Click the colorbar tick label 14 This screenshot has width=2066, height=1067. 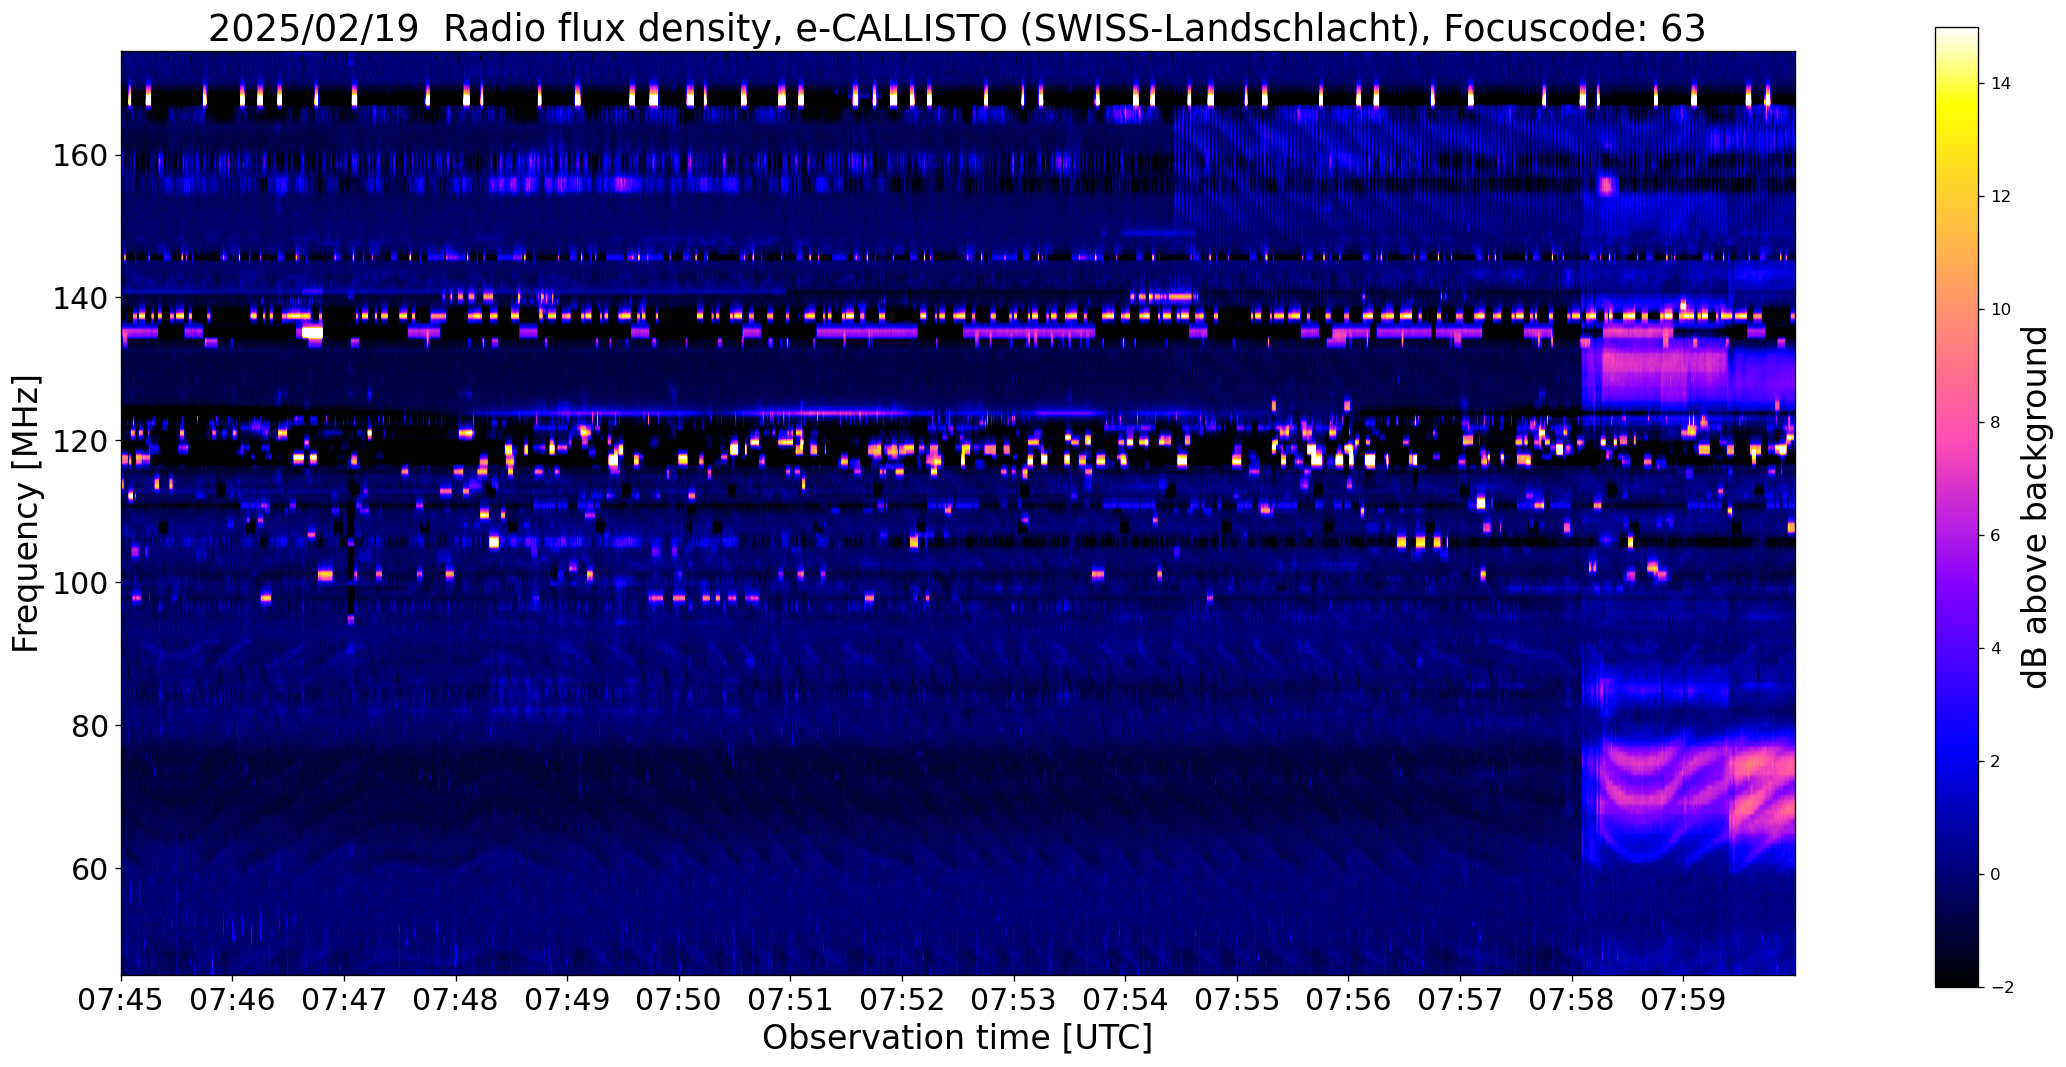point(2001,84)
